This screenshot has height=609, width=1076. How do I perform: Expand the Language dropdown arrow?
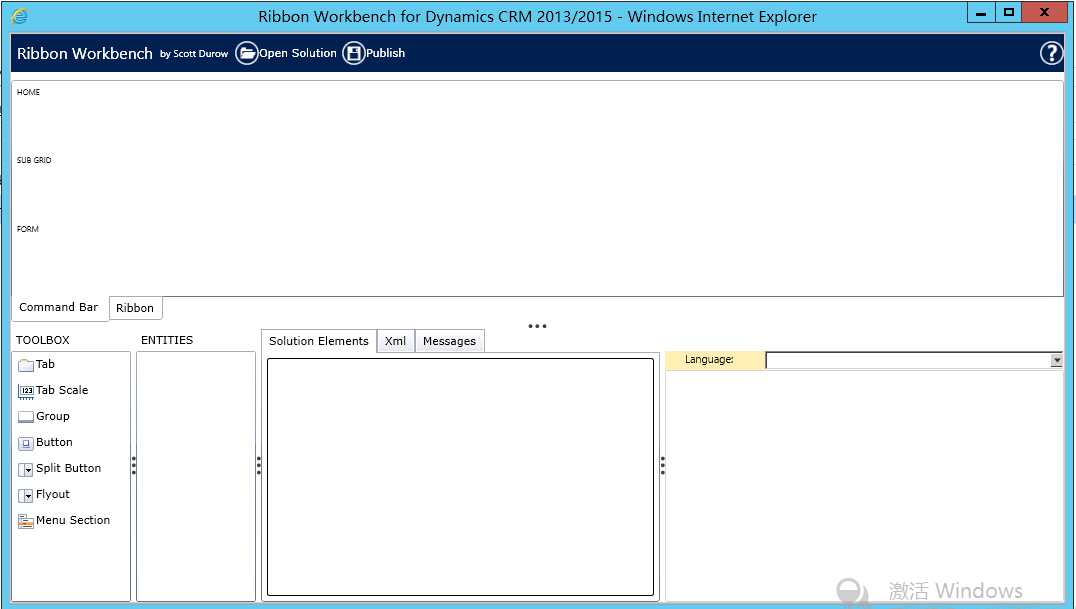[x=1056, y=360]
